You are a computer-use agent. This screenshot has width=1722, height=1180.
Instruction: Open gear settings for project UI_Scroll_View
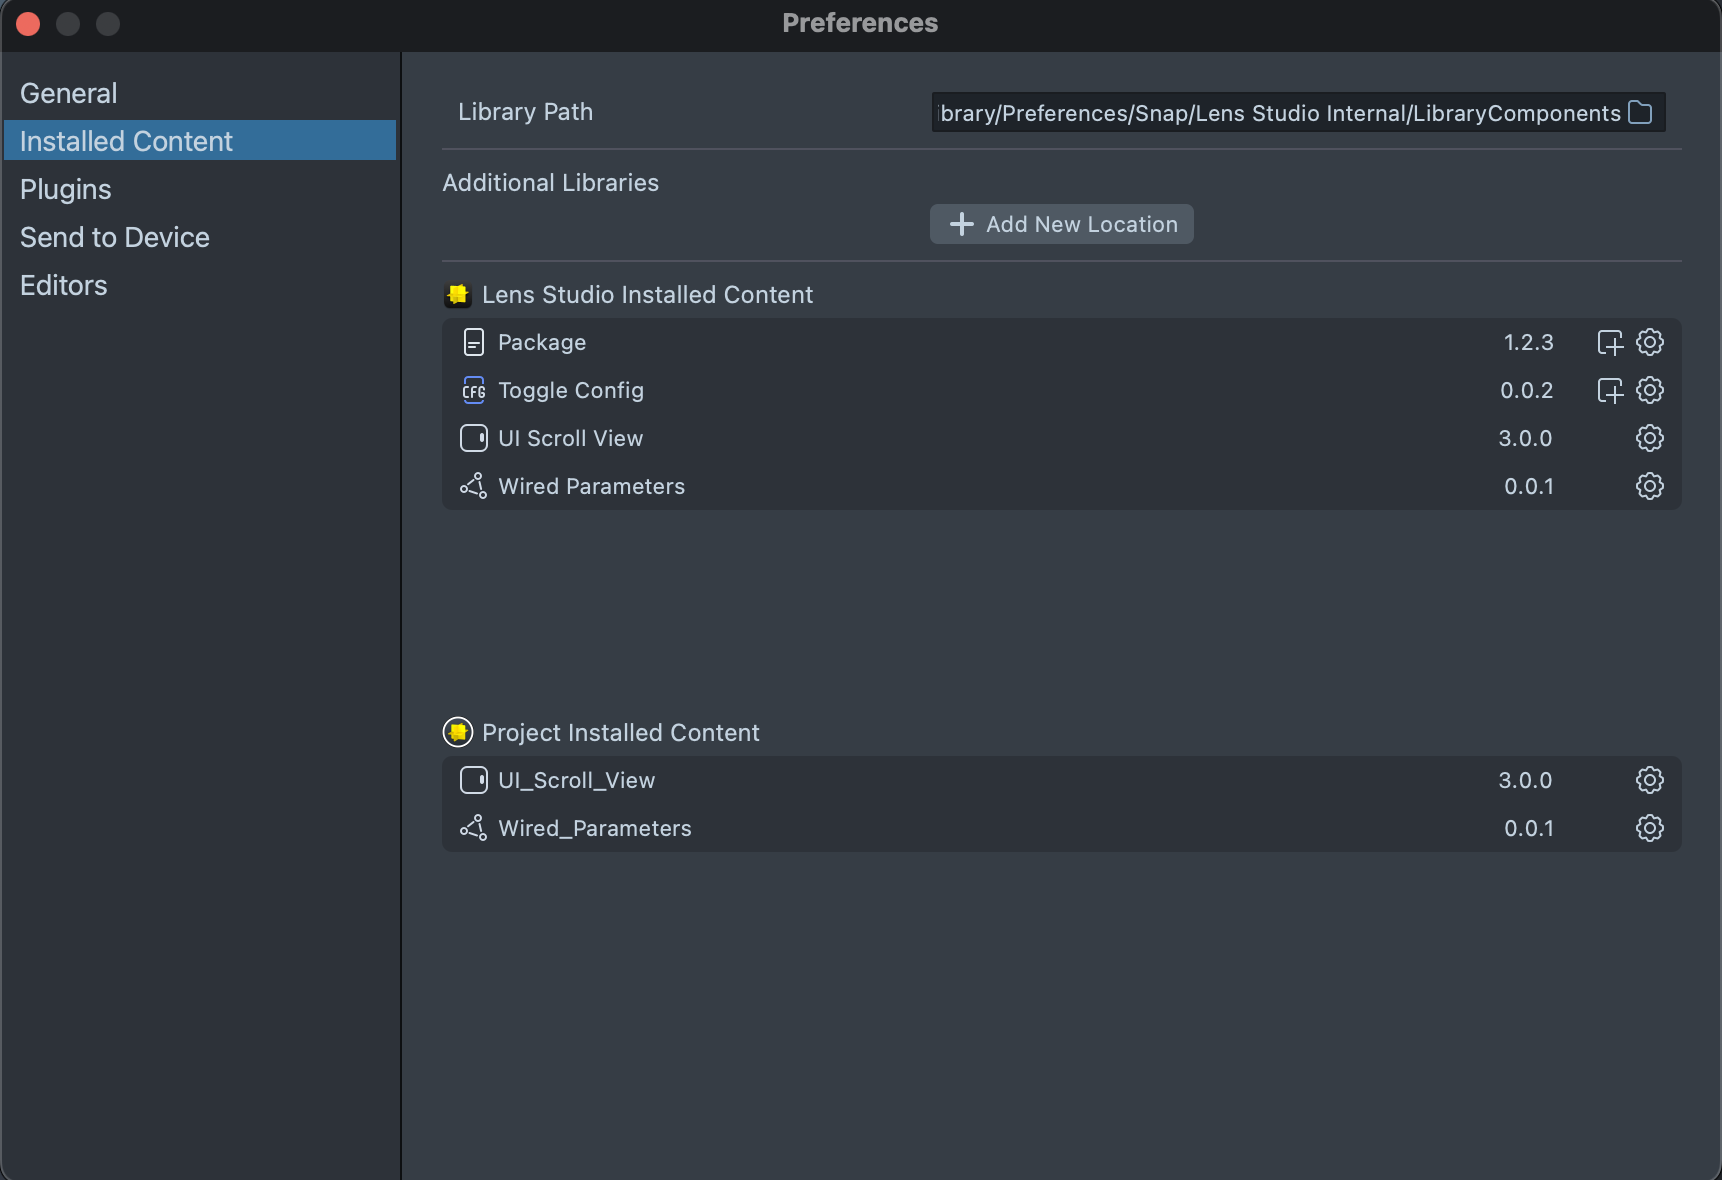1649,780
